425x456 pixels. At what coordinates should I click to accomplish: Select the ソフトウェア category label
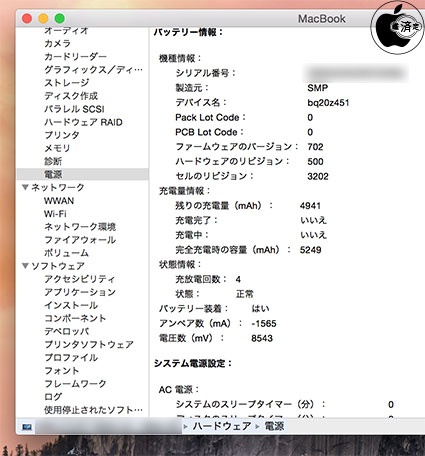click(58, 266)
